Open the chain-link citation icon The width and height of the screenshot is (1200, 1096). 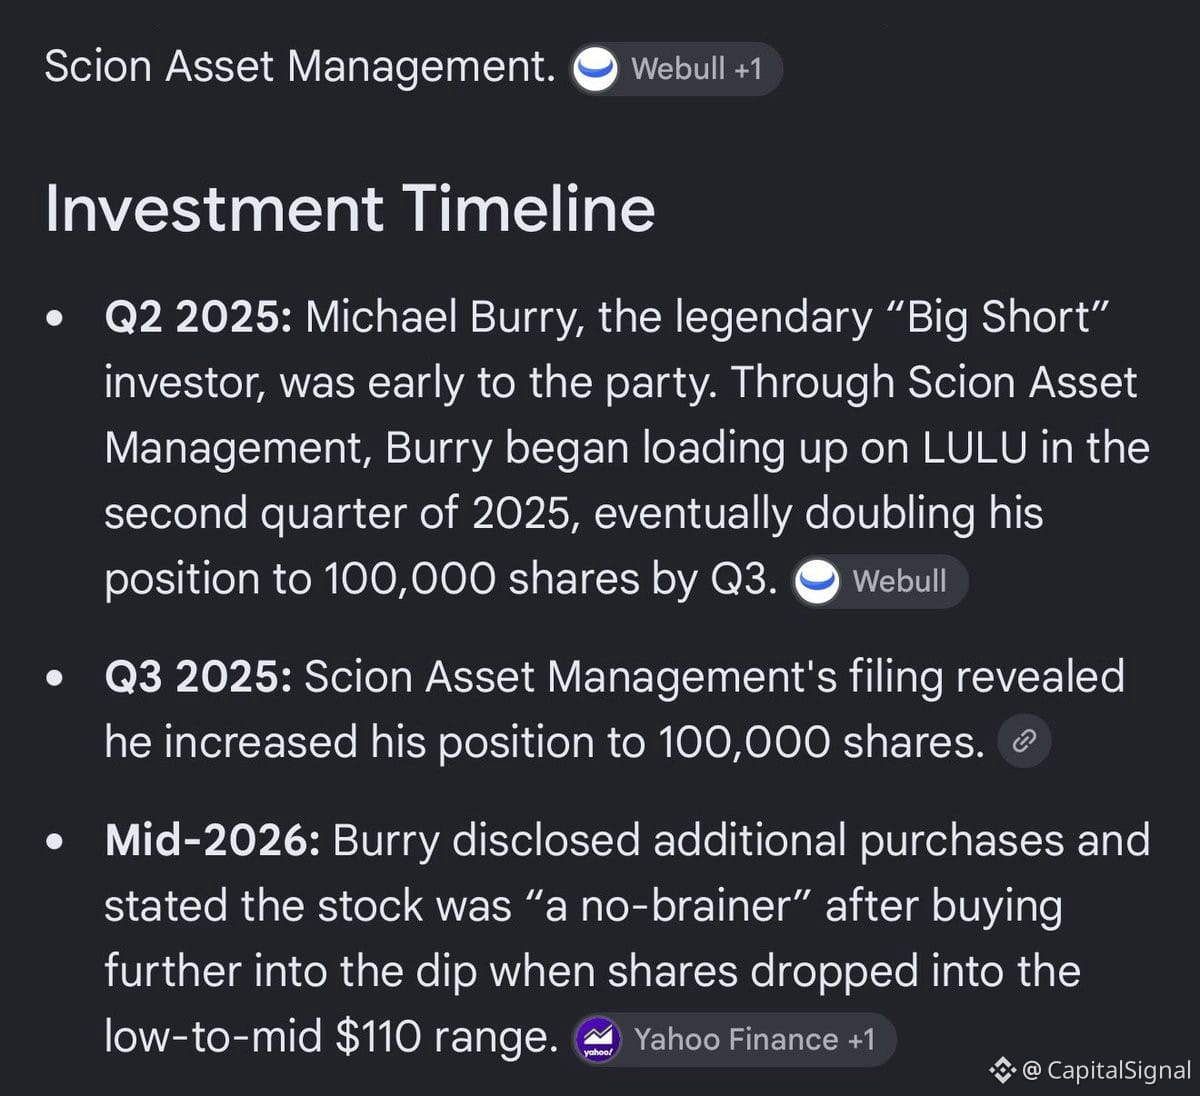[1024, 741]
